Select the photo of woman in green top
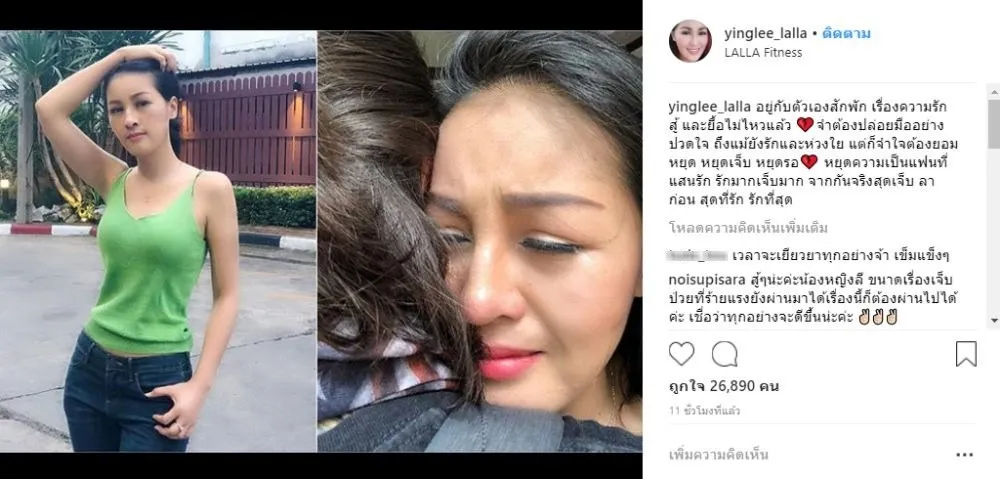The image size is (1000, 479). click(158, 241)
